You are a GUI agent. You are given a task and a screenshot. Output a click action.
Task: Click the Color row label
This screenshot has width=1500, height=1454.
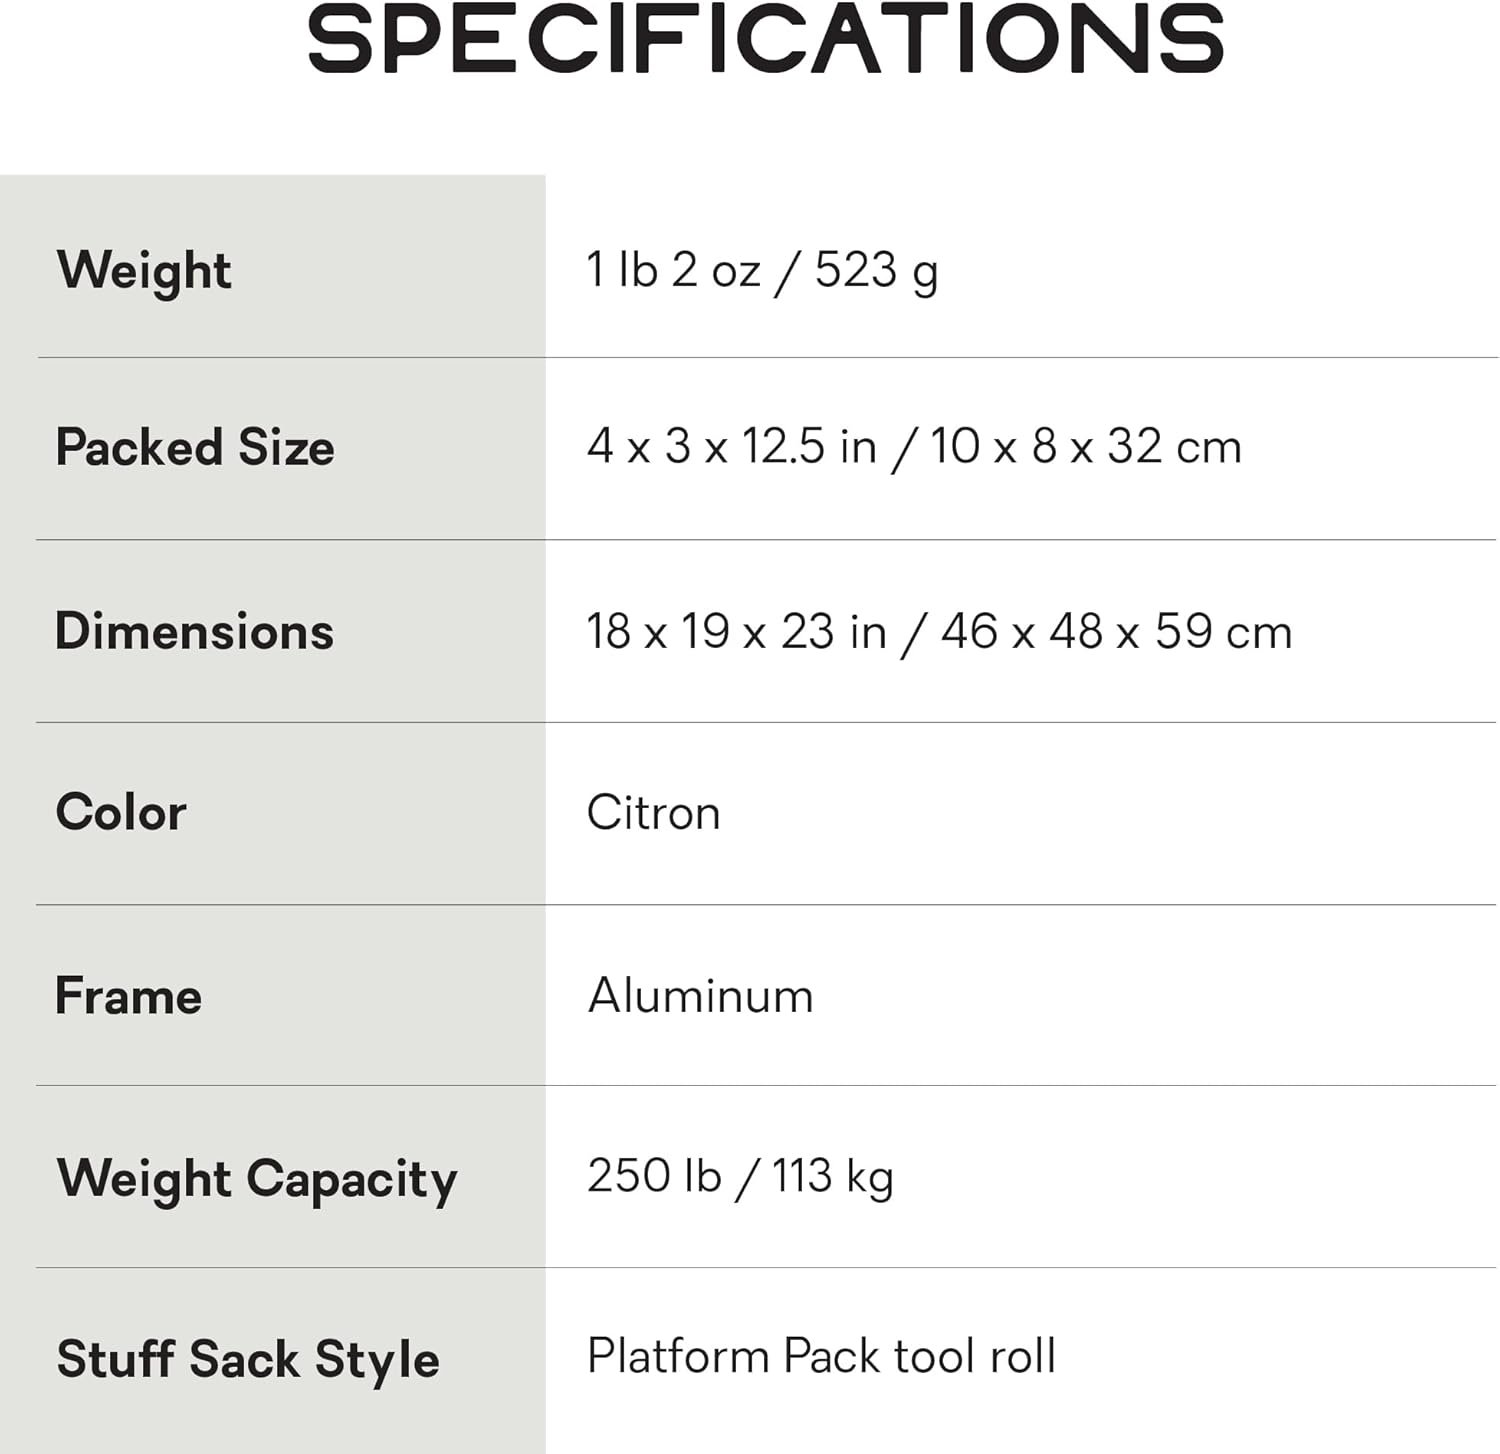pos(121,812)
